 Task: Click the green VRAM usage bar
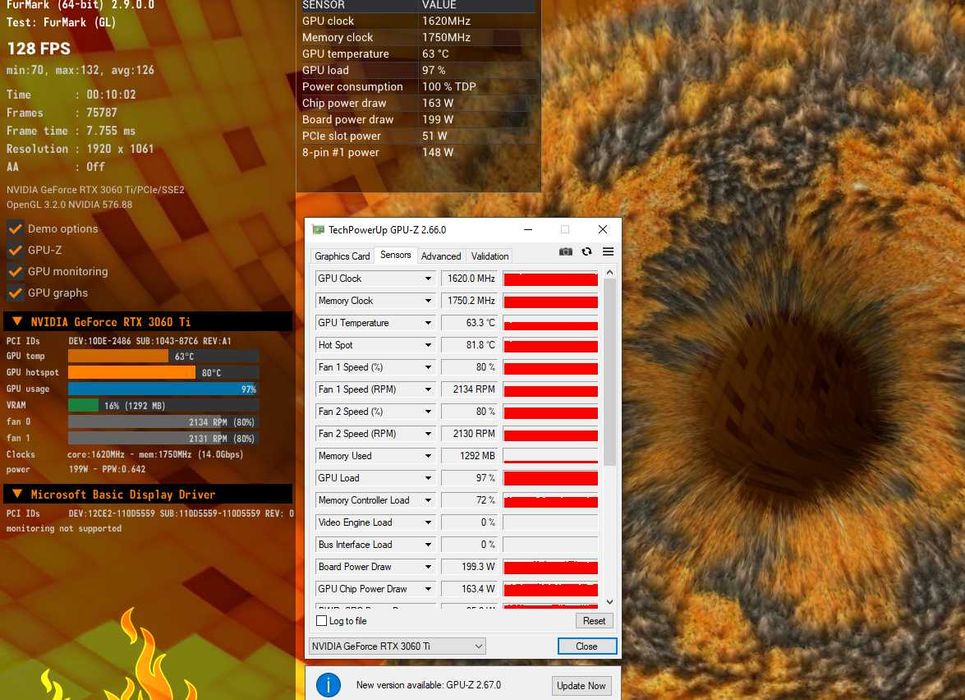tap(83, 405)
